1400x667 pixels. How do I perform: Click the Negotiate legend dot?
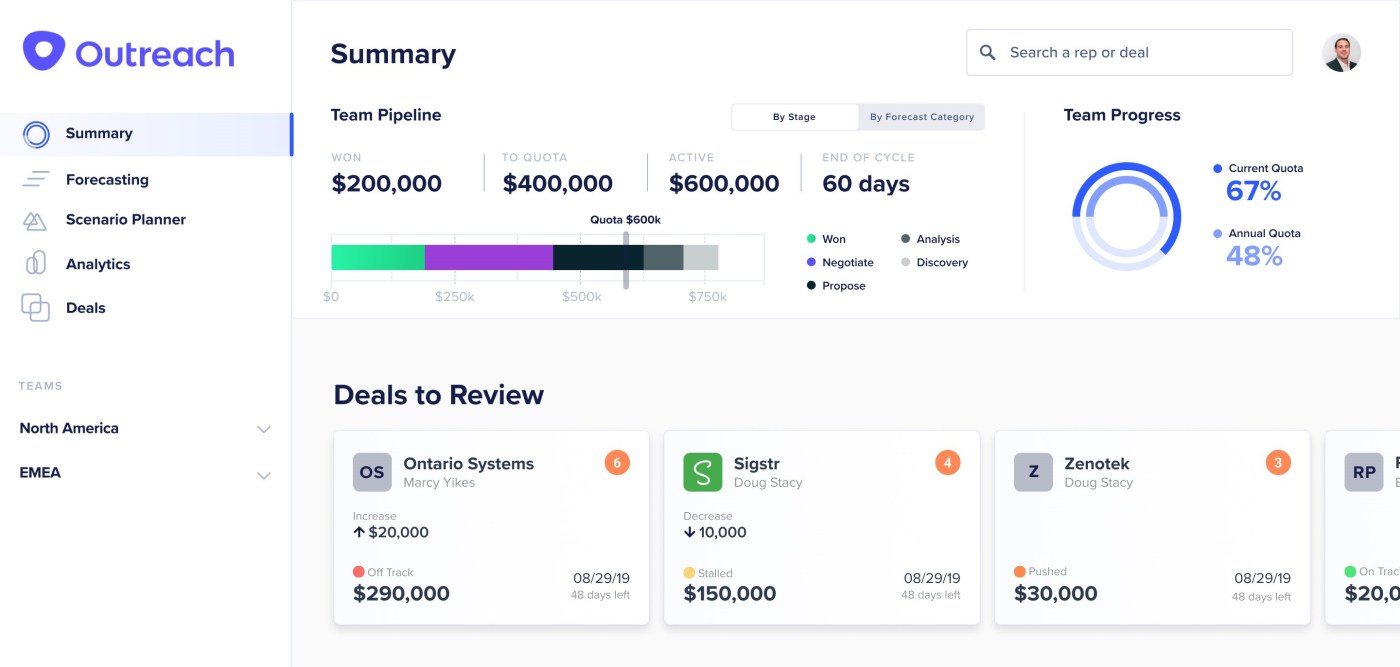tap(811, 262)
